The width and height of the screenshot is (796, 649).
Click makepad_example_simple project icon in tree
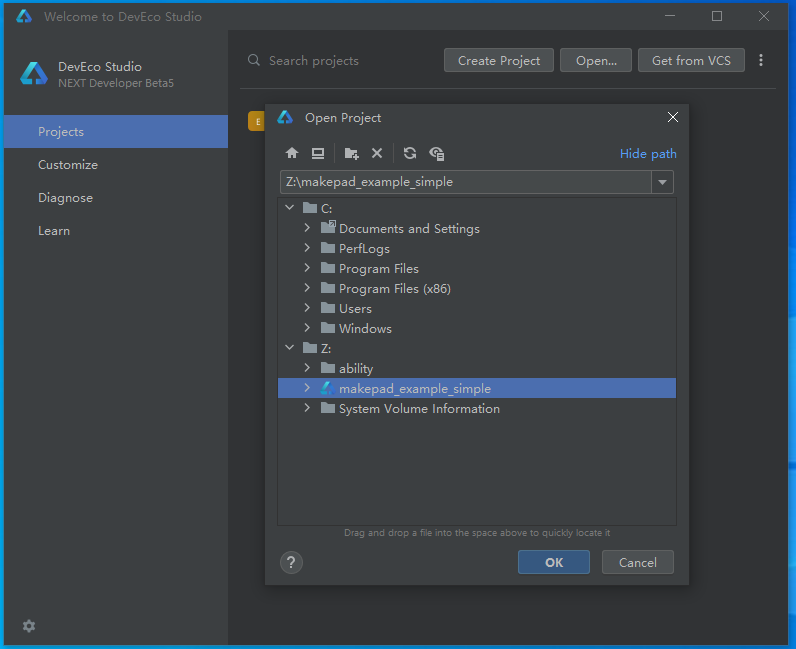(x=328, y=388)
